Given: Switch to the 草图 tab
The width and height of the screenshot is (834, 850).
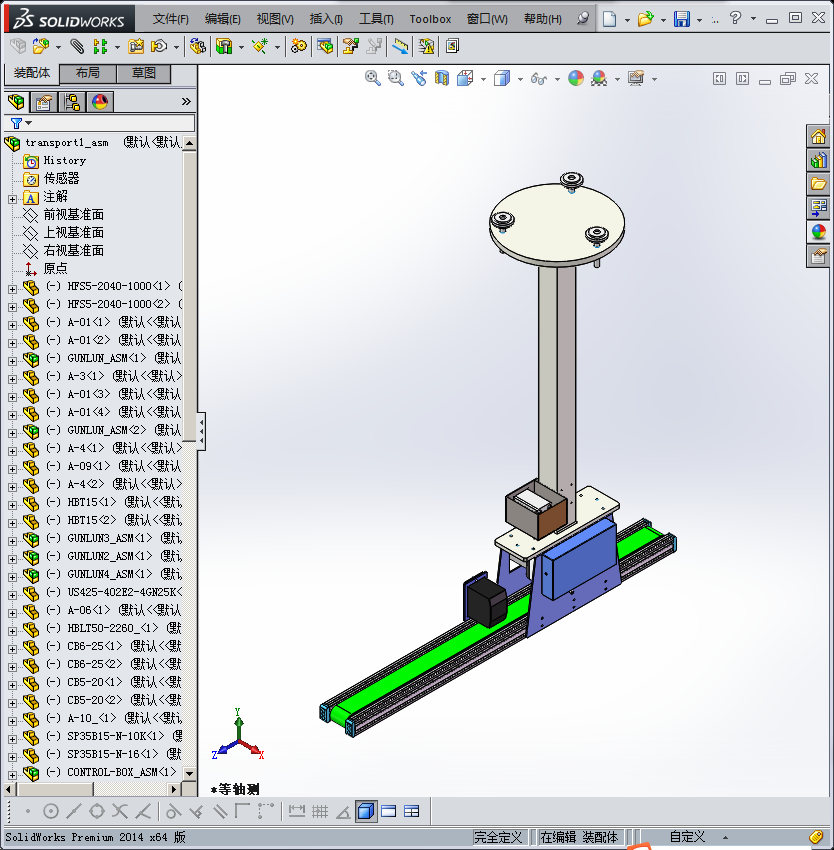Looking at the screenshot, I should tap(143, 73).
